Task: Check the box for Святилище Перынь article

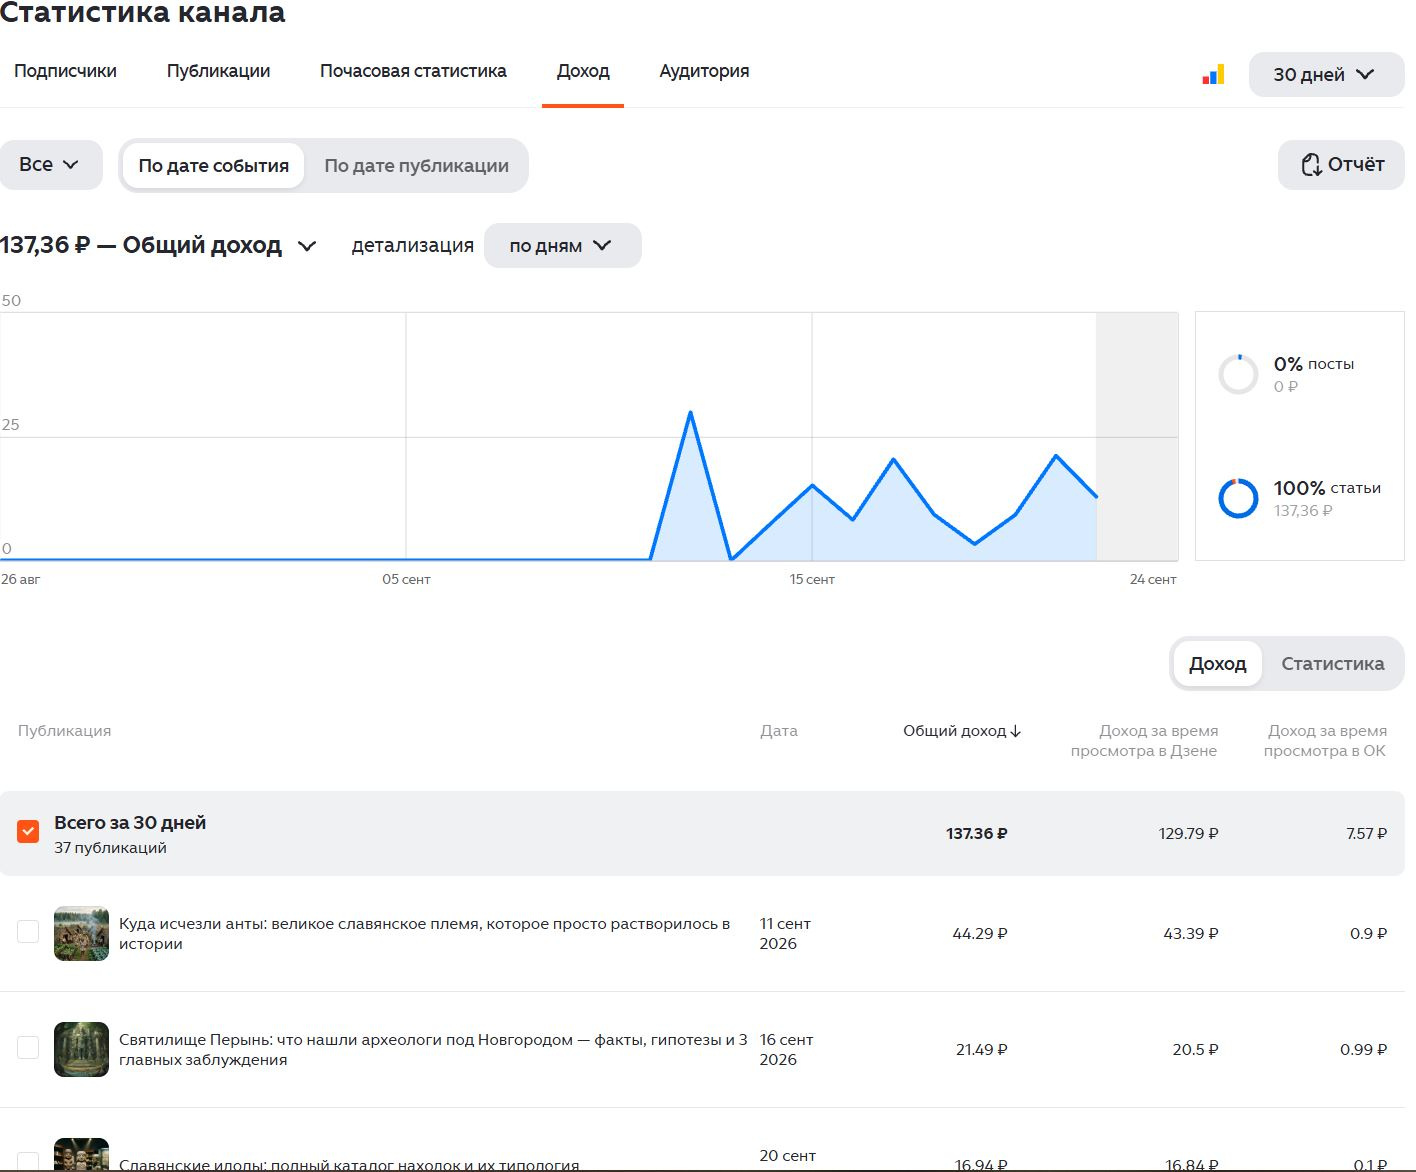Action: tap(28, 1047)
